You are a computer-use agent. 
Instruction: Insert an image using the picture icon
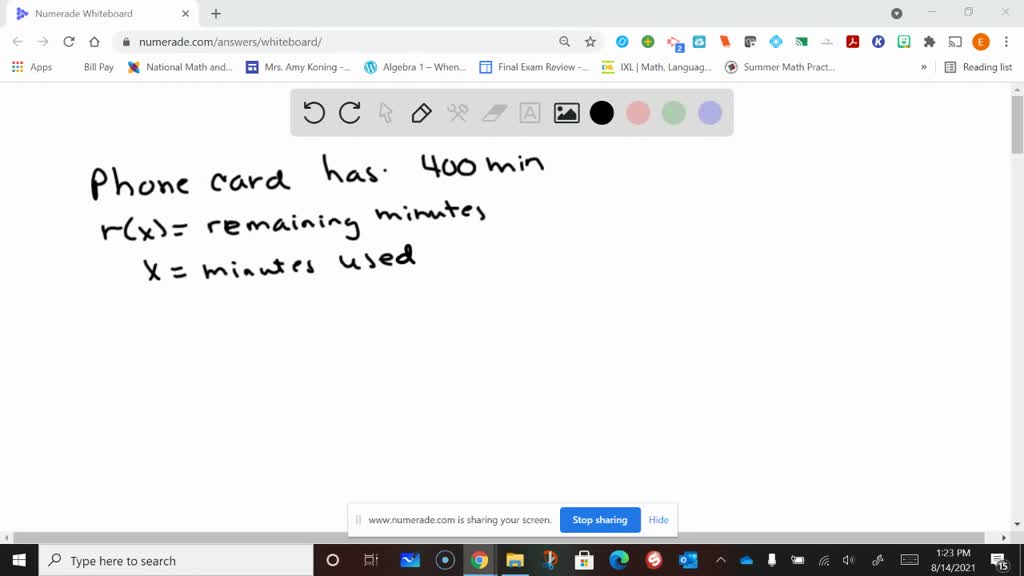(565, 113)
